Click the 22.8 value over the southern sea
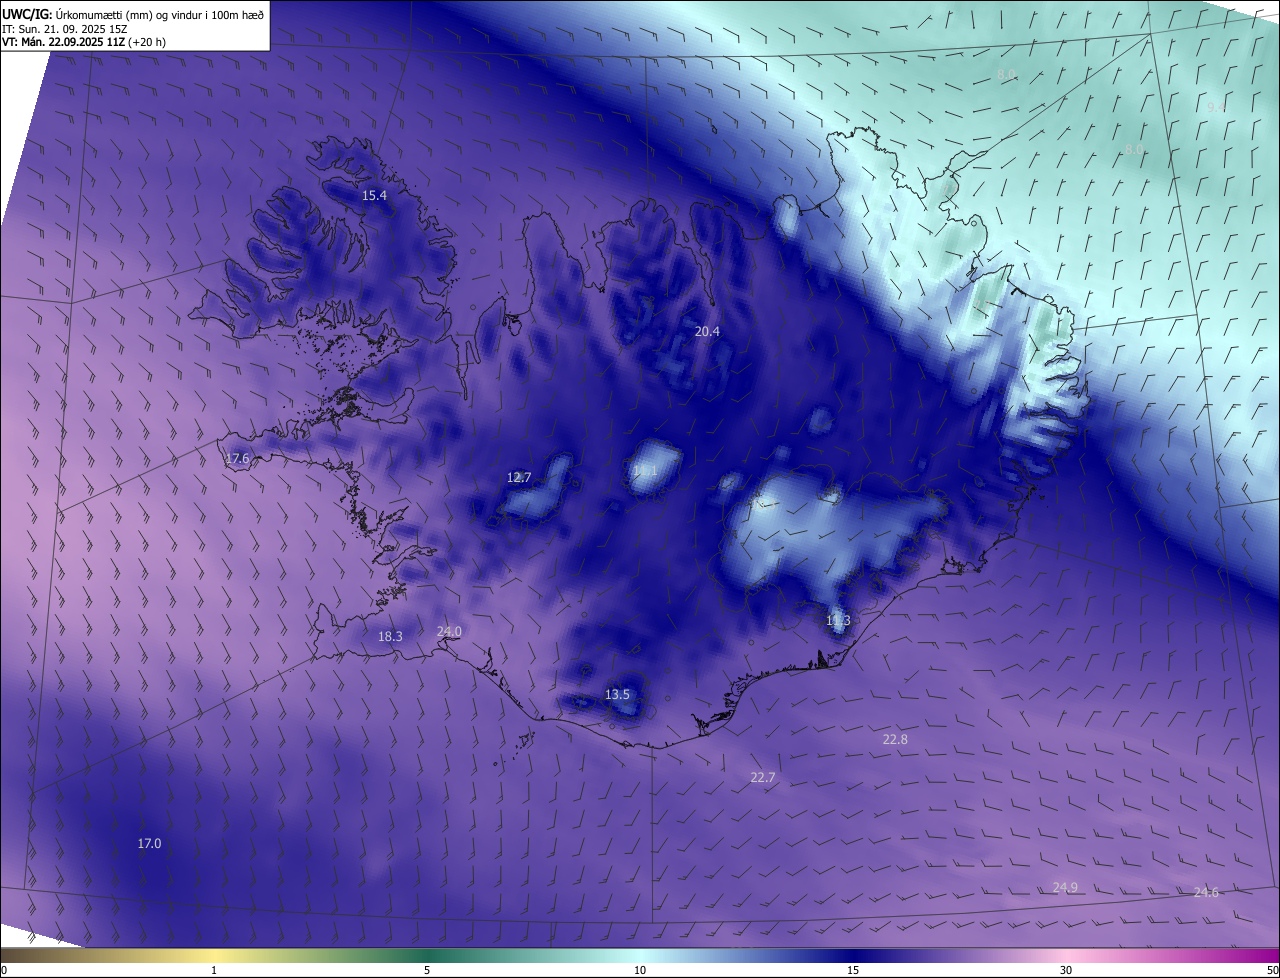Viewport: 1280px width, 978px height. coord(895,739)
